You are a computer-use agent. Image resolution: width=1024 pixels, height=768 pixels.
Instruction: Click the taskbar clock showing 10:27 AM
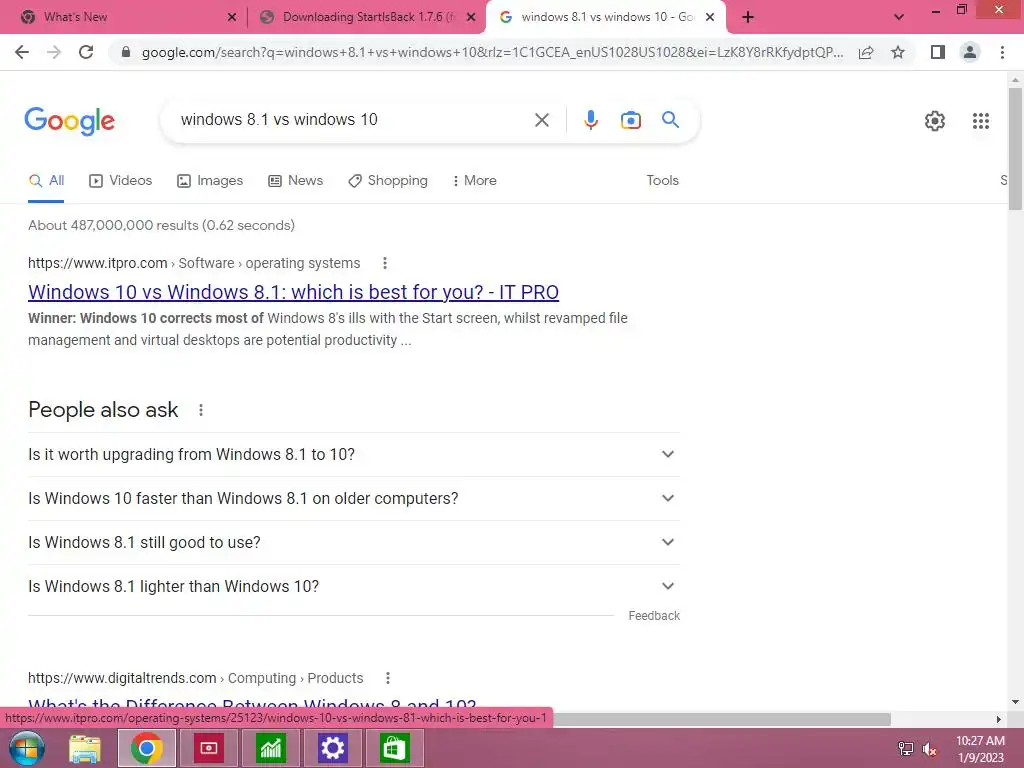(x=980, y=749)
